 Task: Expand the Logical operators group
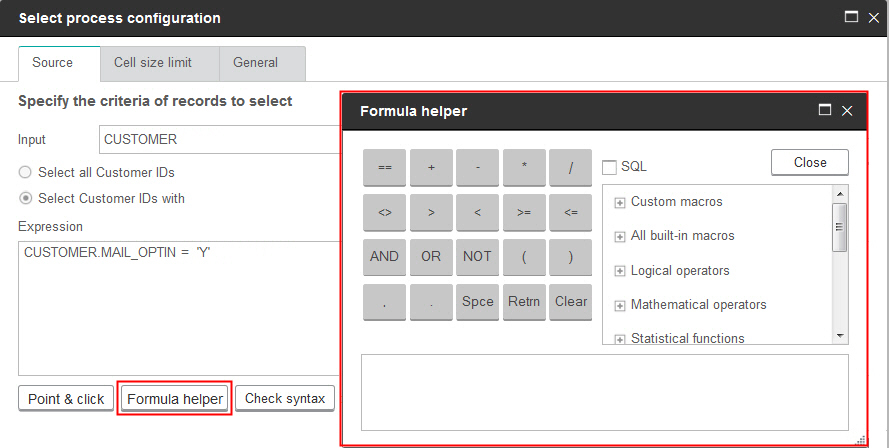620,271
